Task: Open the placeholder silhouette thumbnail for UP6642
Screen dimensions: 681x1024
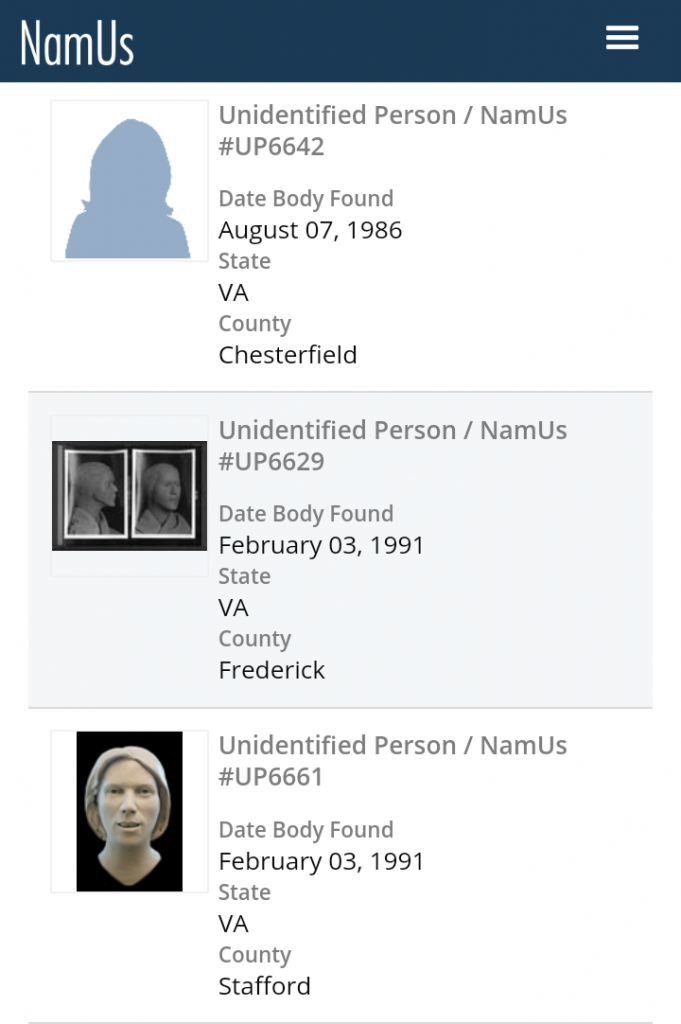Action: pyautogui.click(x=129, y=181)
